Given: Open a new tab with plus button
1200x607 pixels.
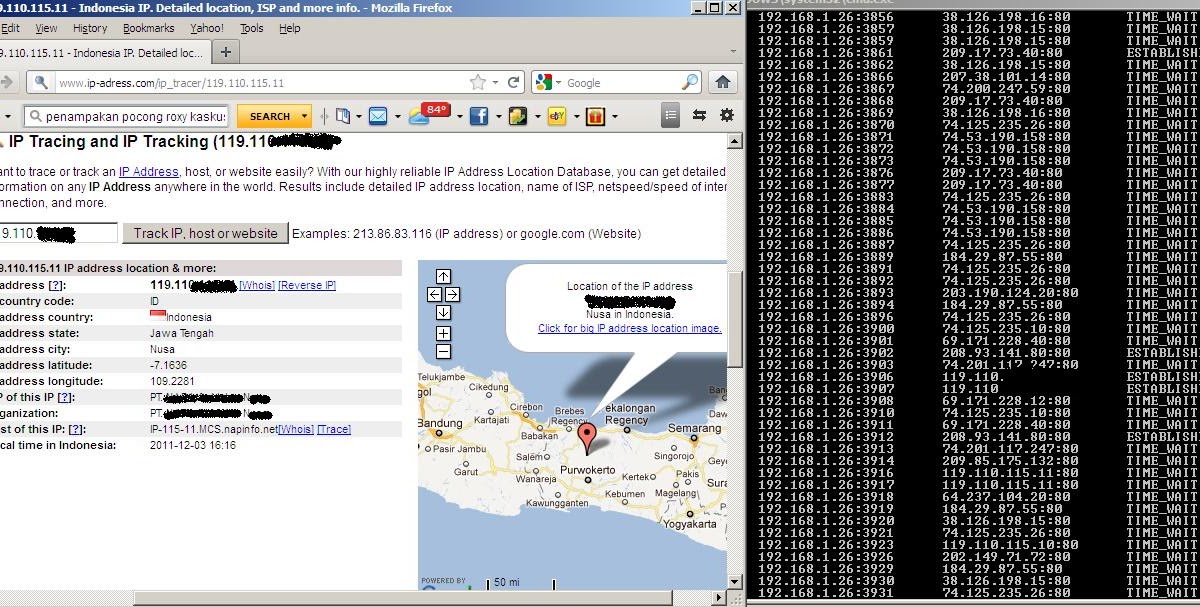Looking at the screenshot, I should pos(226,52).
